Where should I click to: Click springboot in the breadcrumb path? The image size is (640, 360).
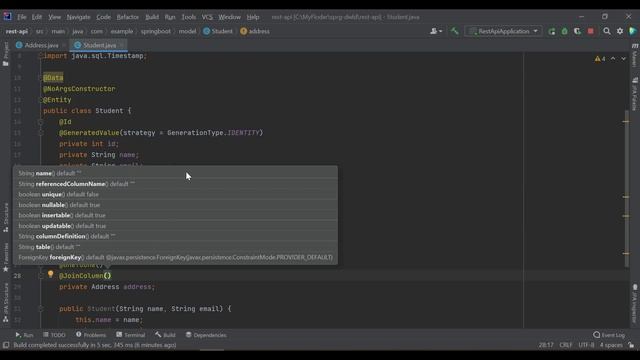point(156,31)
